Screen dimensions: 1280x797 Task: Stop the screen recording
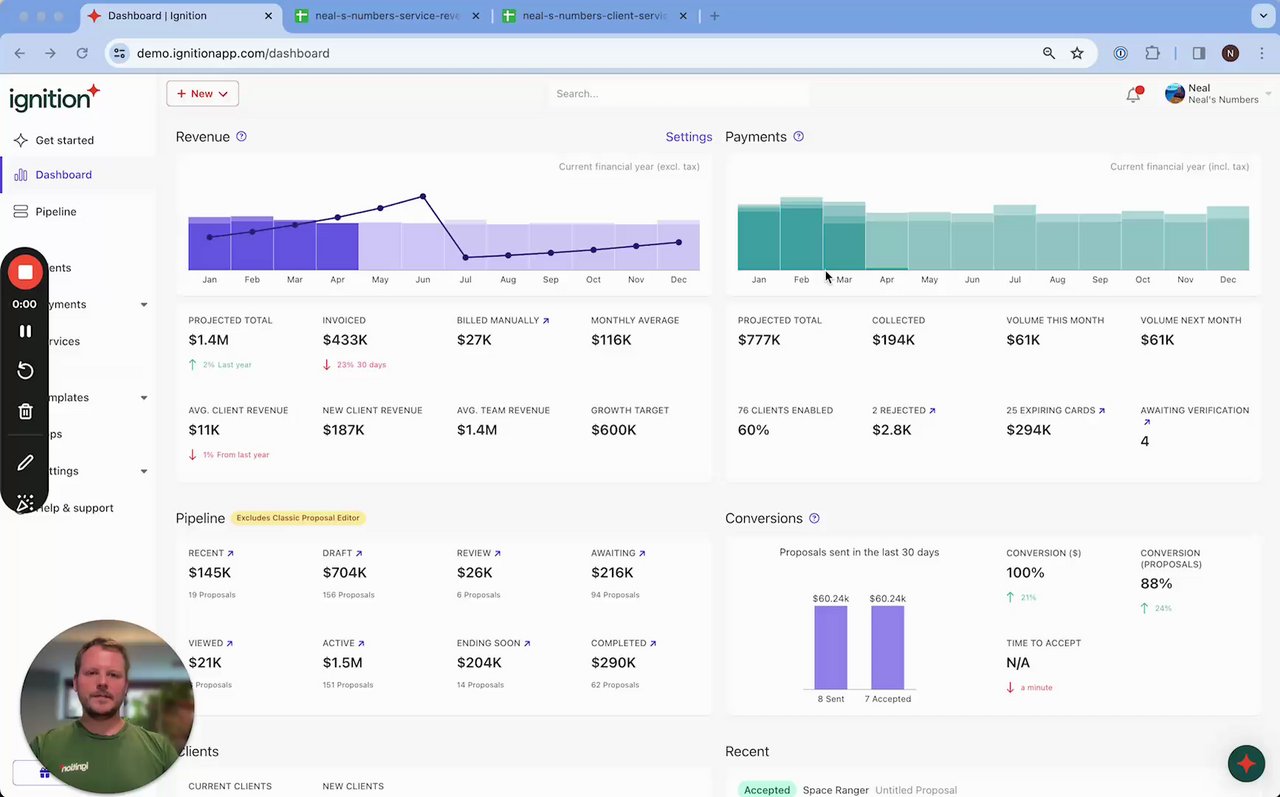point(25,272)
